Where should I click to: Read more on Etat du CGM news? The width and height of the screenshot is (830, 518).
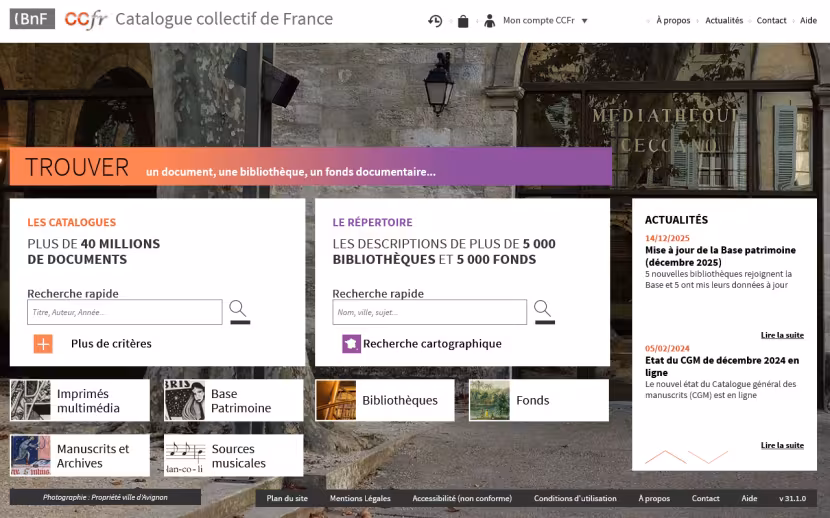(782, 446)
